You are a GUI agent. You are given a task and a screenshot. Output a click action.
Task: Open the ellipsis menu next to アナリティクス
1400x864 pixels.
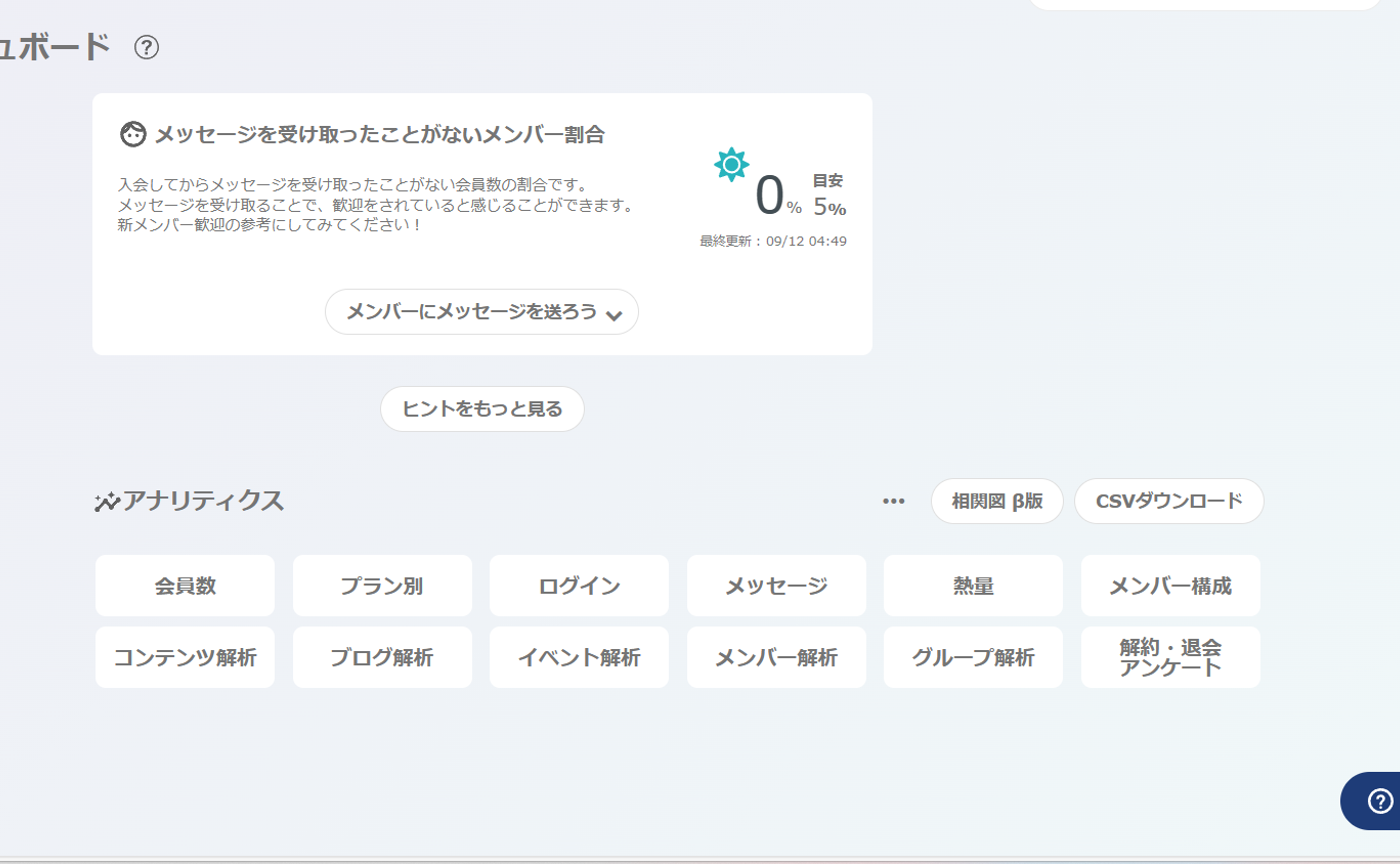(x=891, y=503)
